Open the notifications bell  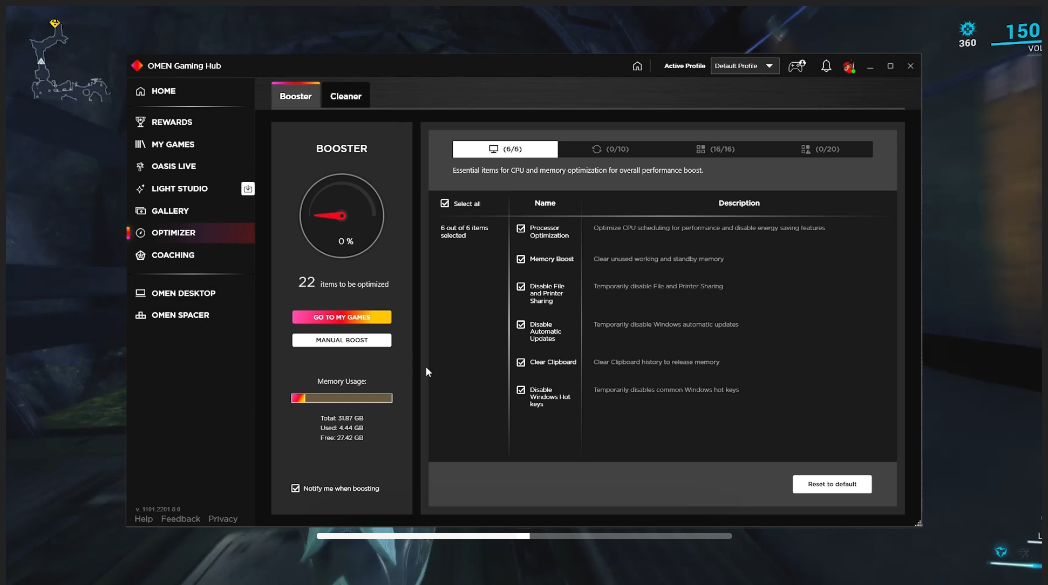pyautogui.click(x=826, y=66)
